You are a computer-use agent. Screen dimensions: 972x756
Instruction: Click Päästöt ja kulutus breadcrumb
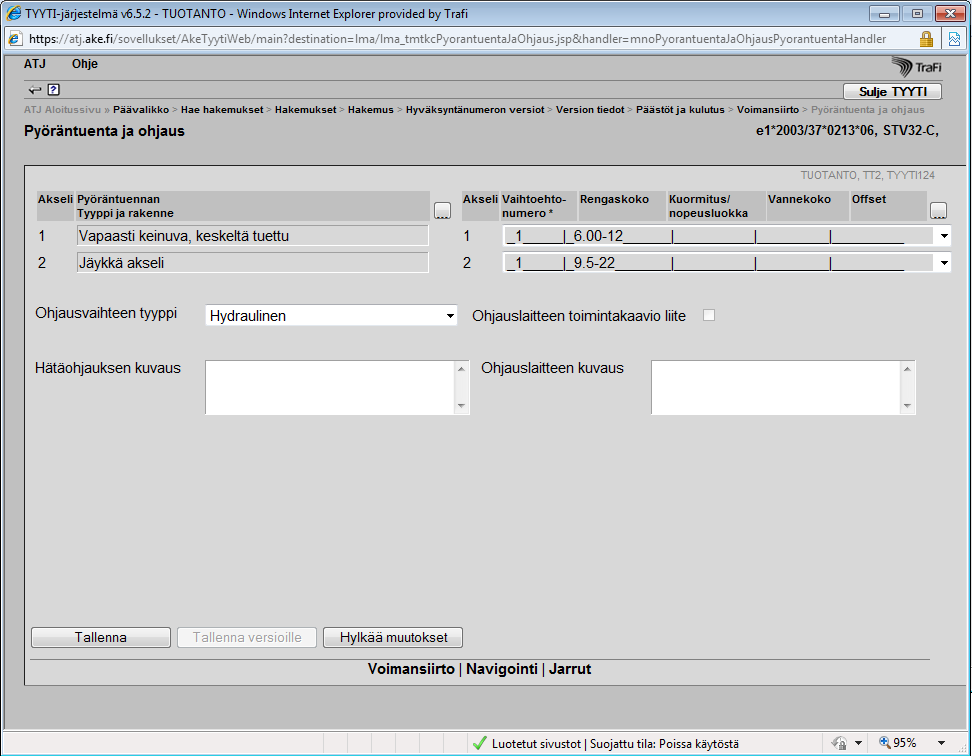point(680,110)
